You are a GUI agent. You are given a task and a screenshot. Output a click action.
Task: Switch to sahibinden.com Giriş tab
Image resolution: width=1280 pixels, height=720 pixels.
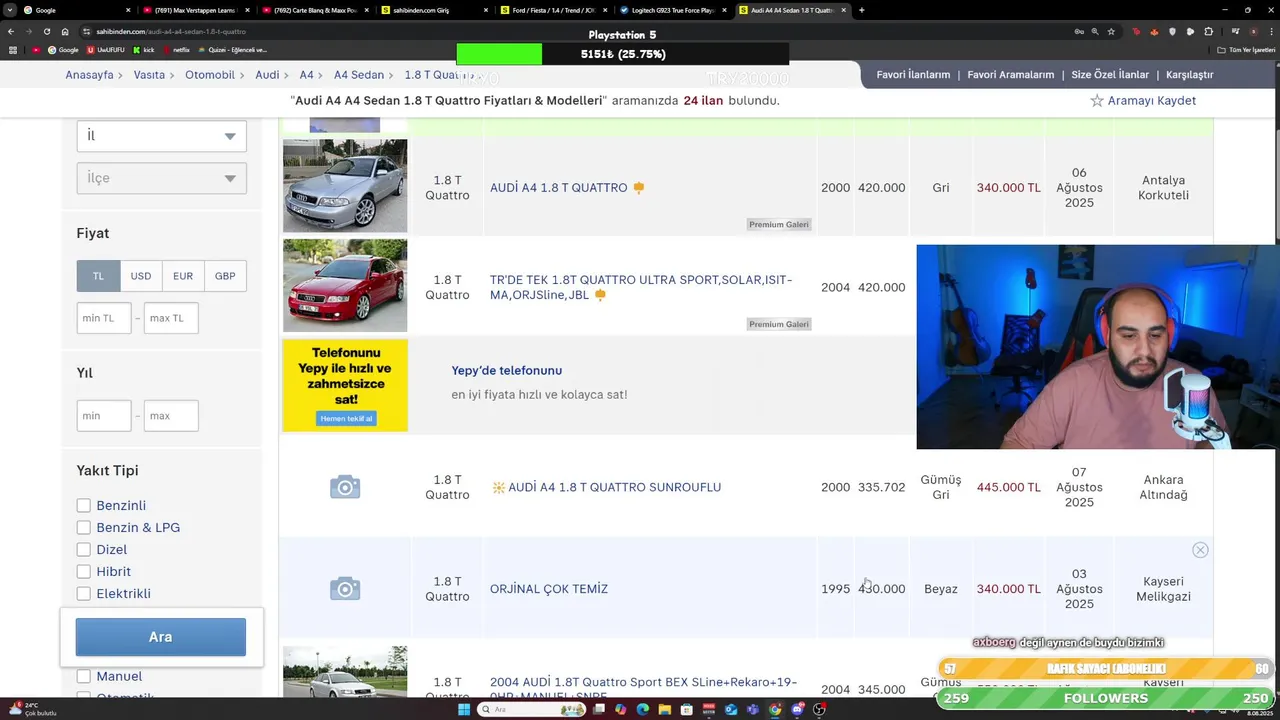coord(436,10)
